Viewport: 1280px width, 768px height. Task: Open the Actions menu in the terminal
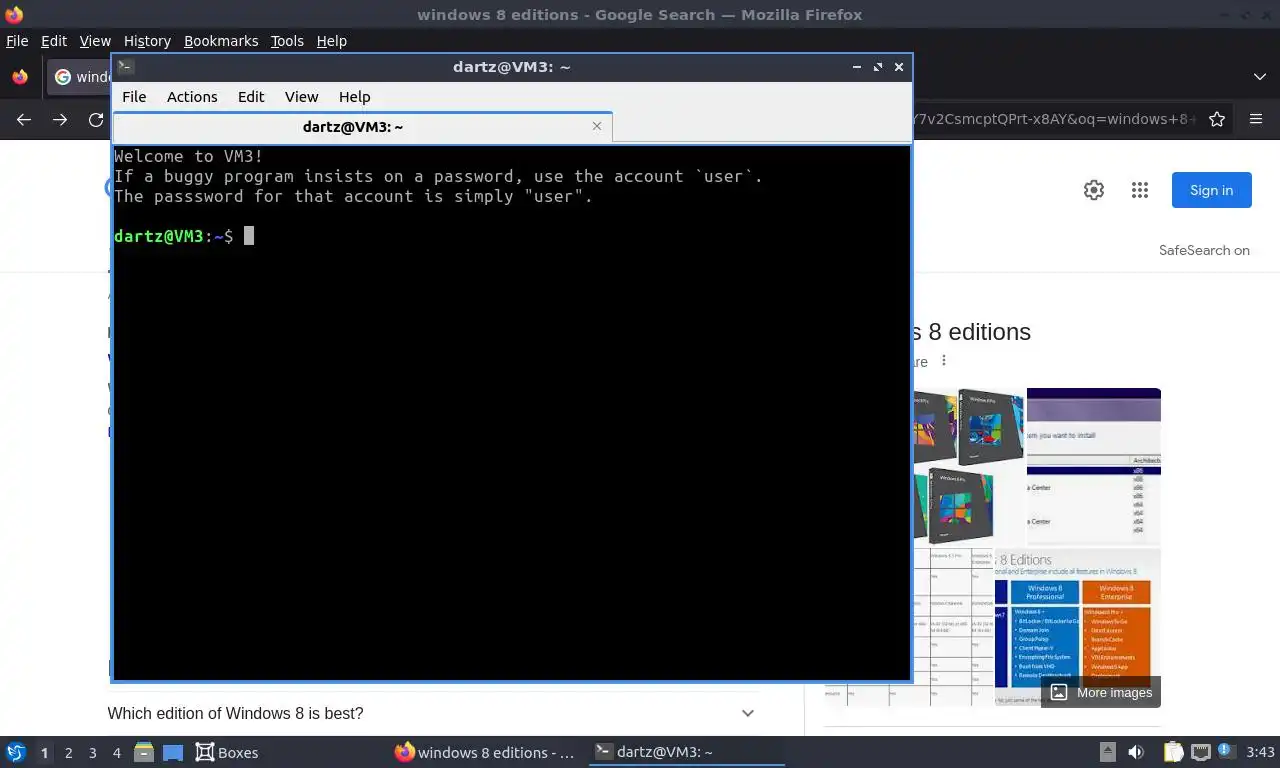coord(192,97)
